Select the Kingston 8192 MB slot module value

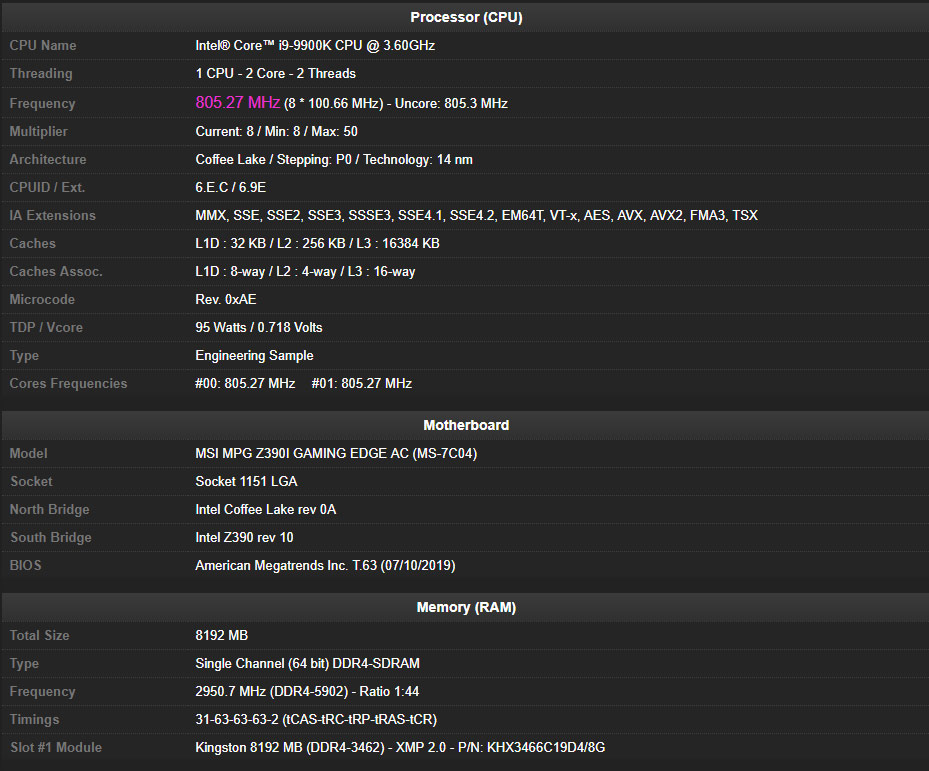[400, 747]
